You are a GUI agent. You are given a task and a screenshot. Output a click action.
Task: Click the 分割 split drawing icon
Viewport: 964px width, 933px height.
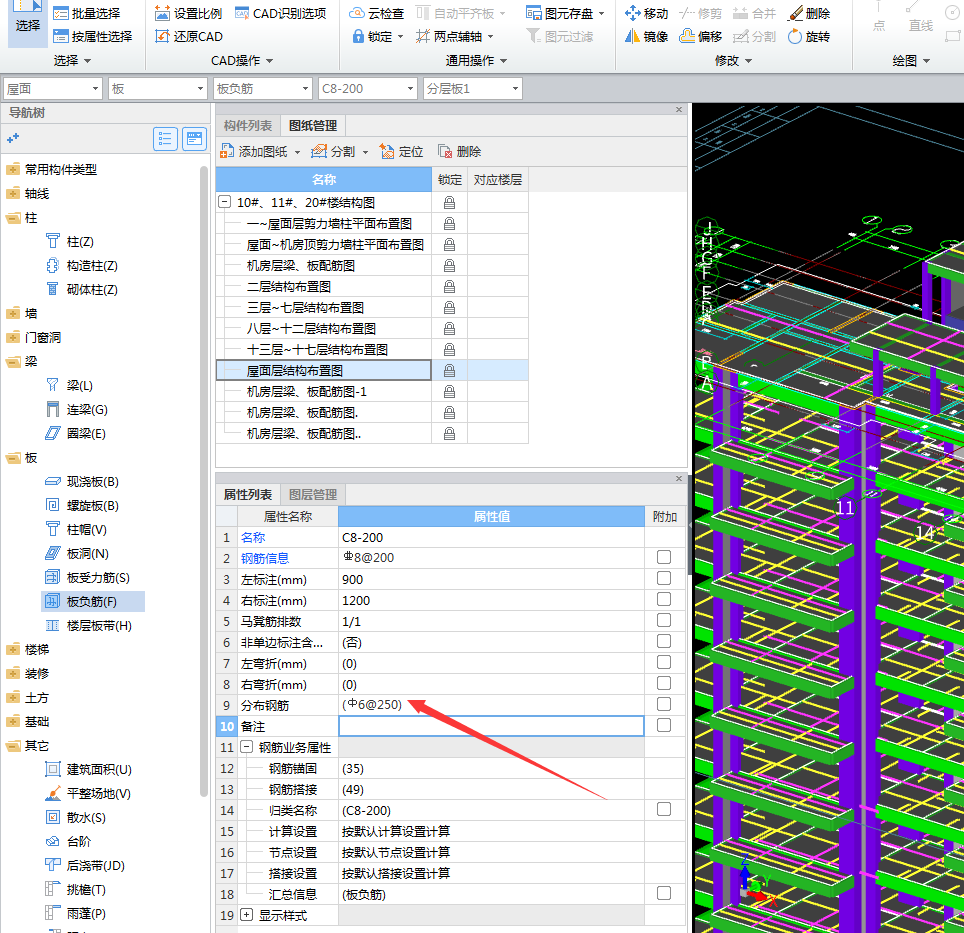[318, 151]
